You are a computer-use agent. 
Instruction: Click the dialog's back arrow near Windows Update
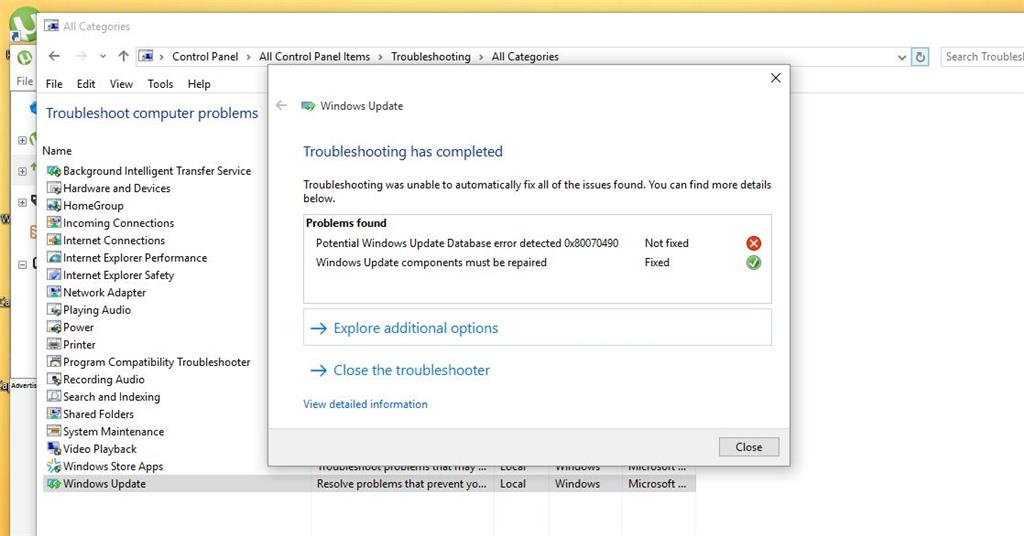coord(281,106)
